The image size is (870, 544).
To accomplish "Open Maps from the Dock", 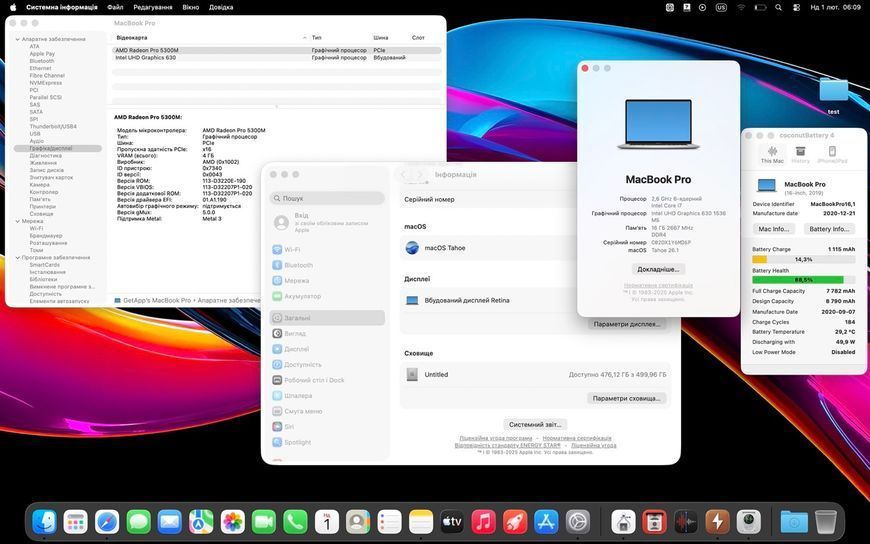I will (201, 522).
